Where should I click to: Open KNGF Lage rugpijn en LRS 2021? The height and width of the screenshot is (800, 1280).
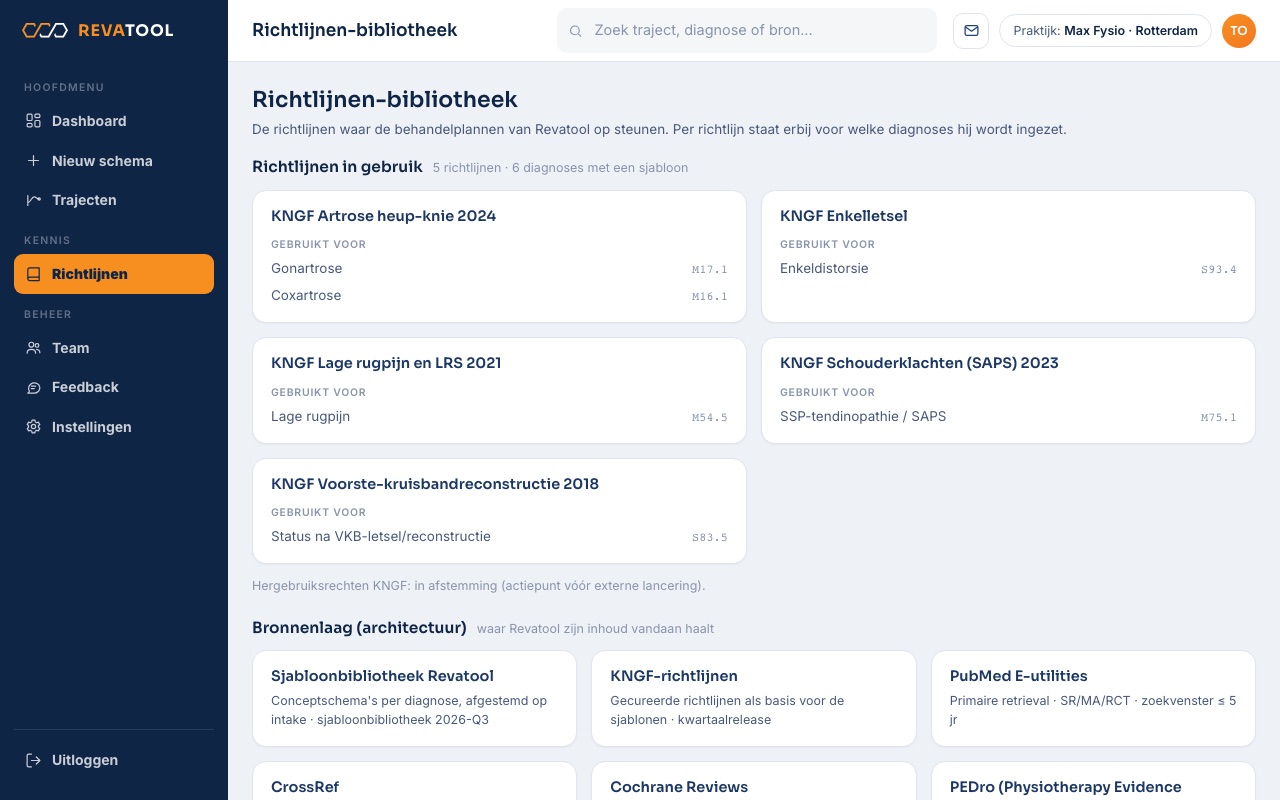[499, 391]
